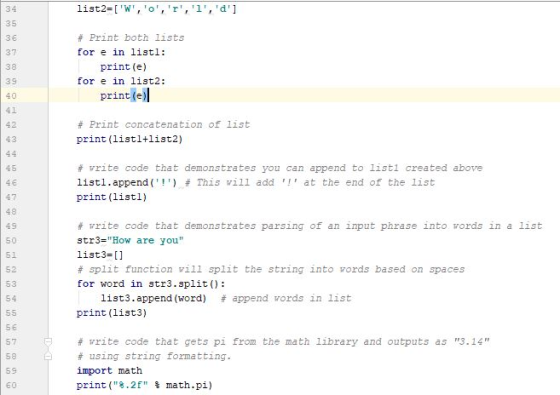Click comment 'This will add '!' at the end'
This screenshot has width=560, height=395.
pyautogui.click(x=310, y=182)
